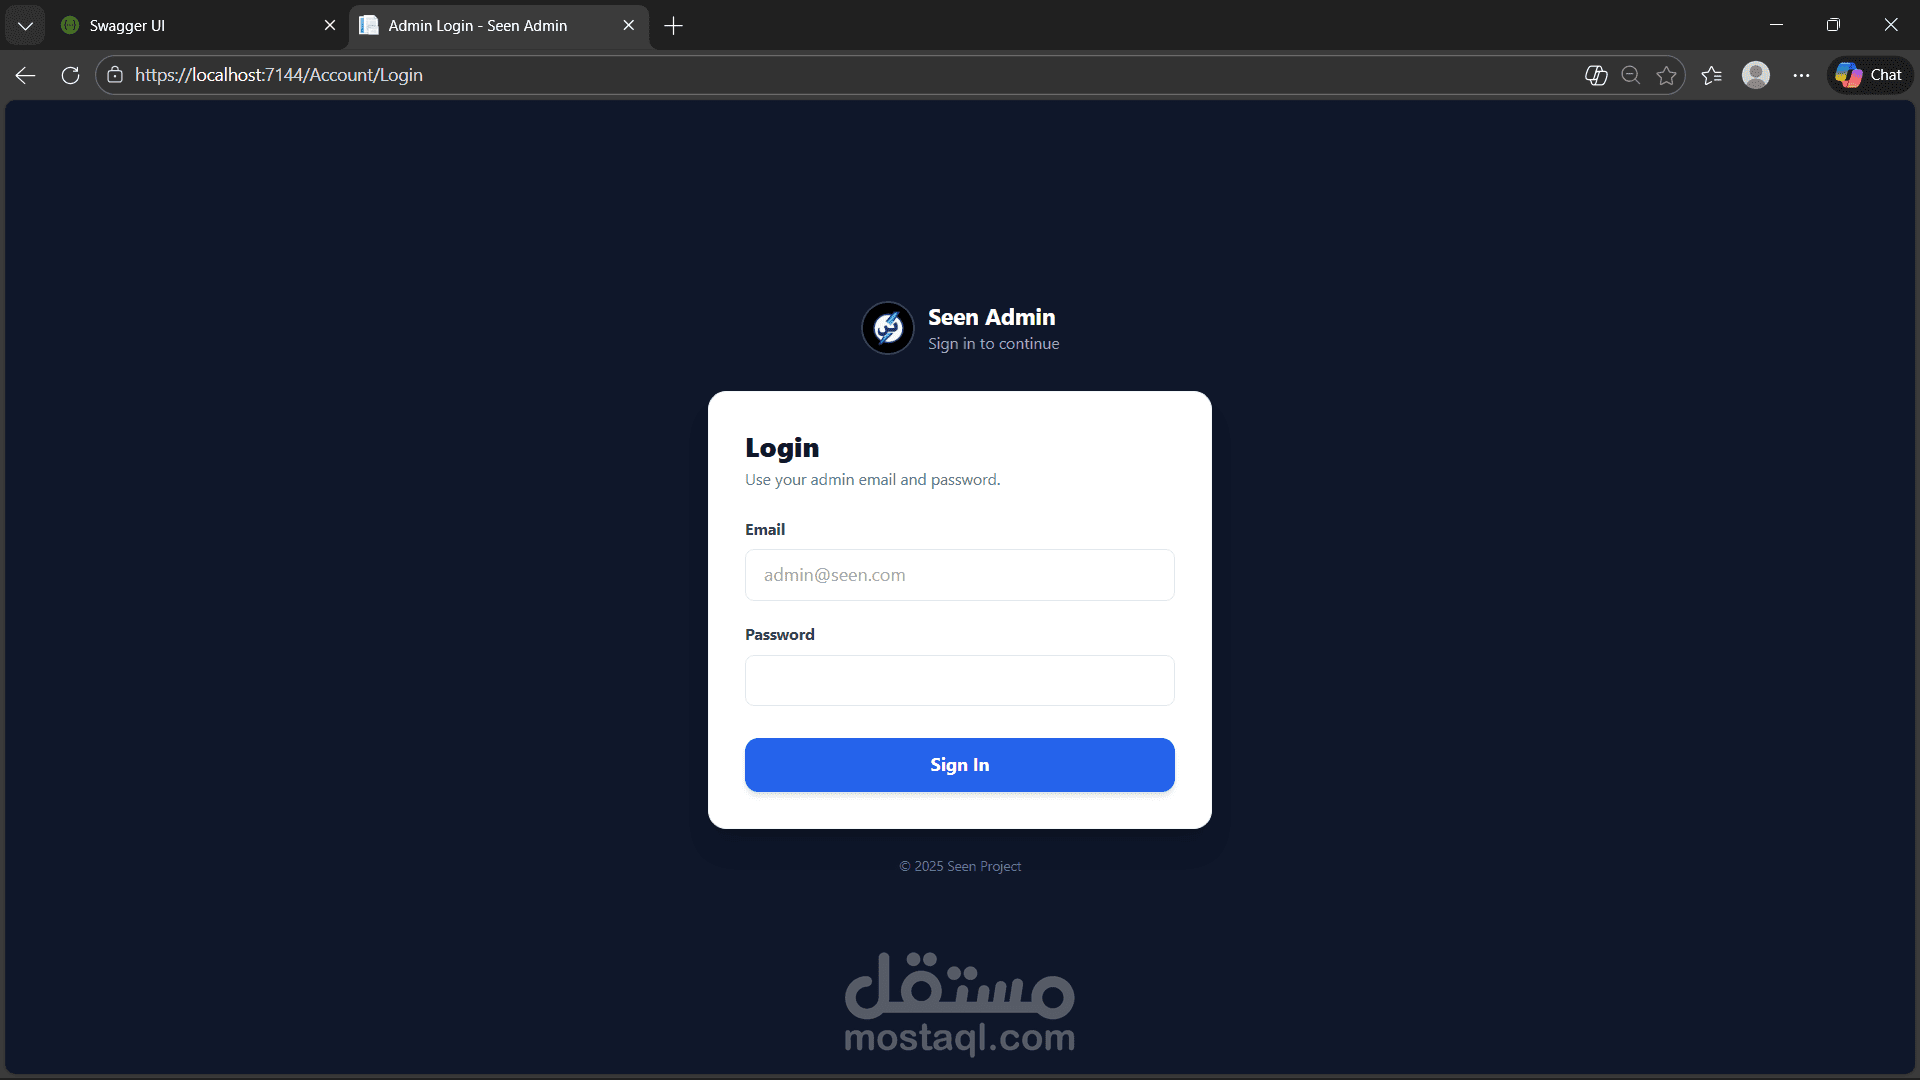Click the browser back arrow
Image resolution: width=1920 pixels, height=1080 pixels.
pyautogui.click(x=26, y=75)
